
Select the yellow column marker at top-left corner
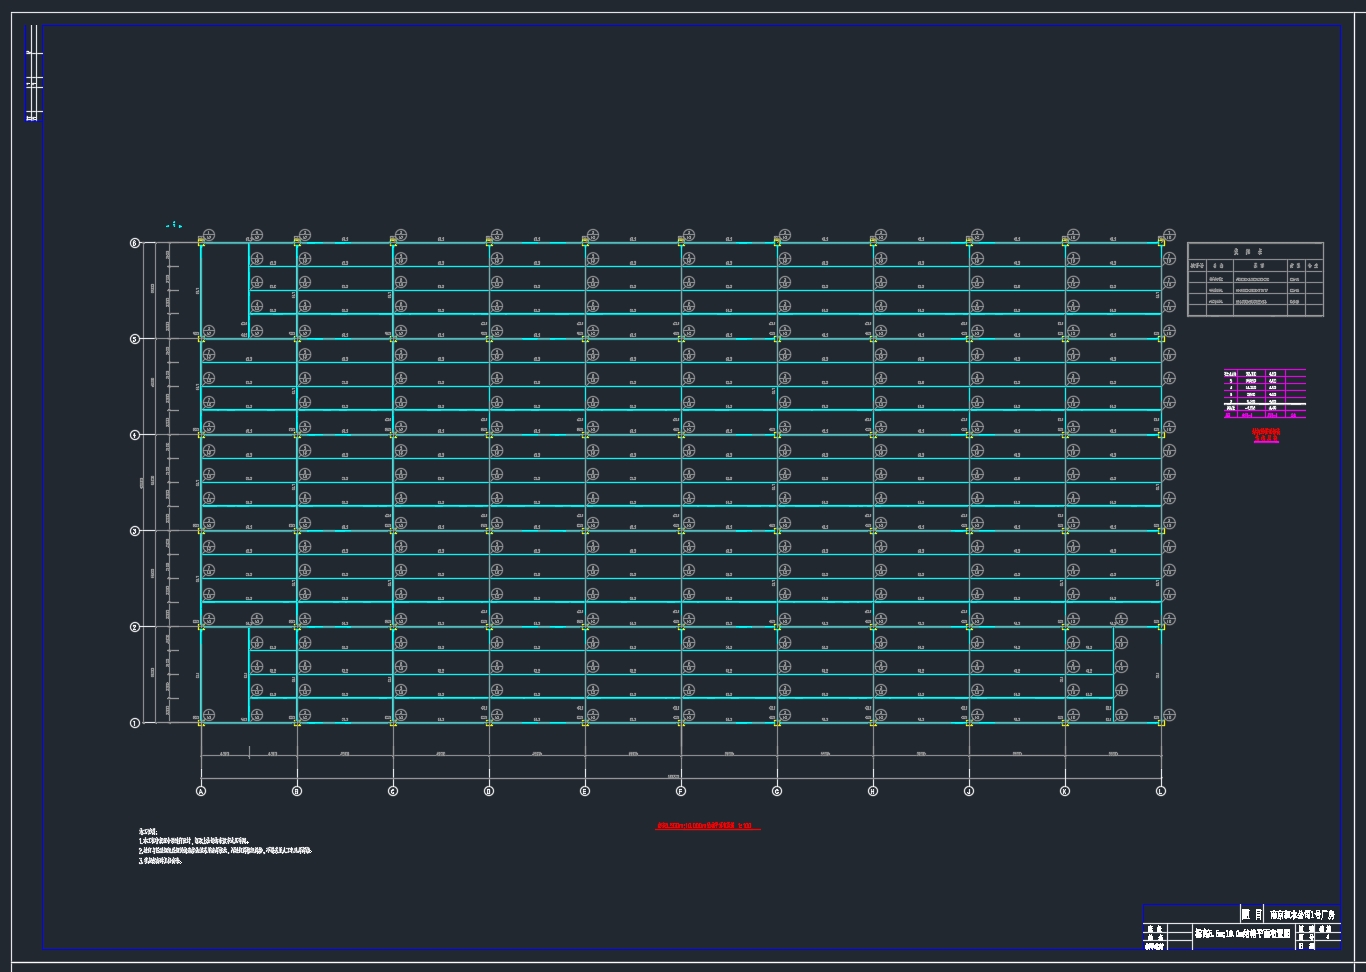(x=201, y=241)
